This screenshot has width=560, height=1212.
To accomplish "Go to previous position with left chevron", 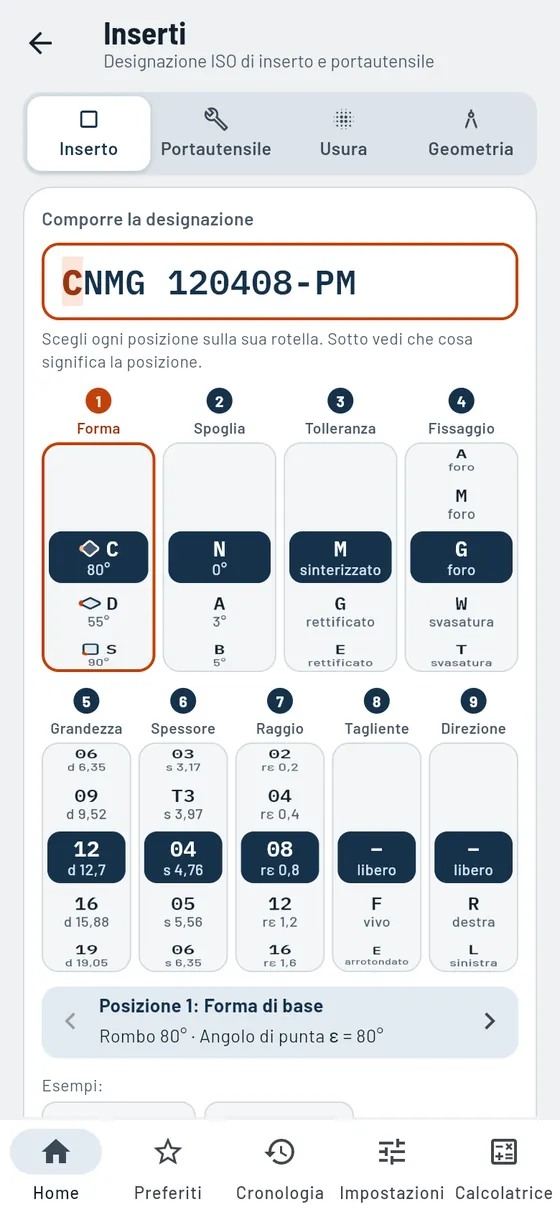I will pos(70,1021).
